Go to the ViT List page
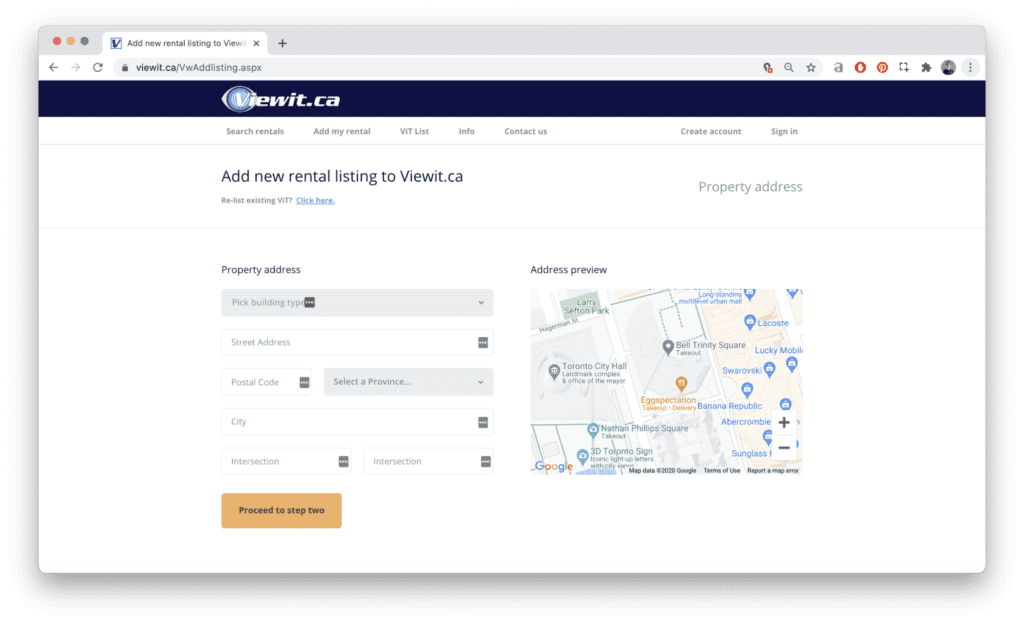Screen dimensions: 1024x624 pyautogui.click(x=414, y=131)
